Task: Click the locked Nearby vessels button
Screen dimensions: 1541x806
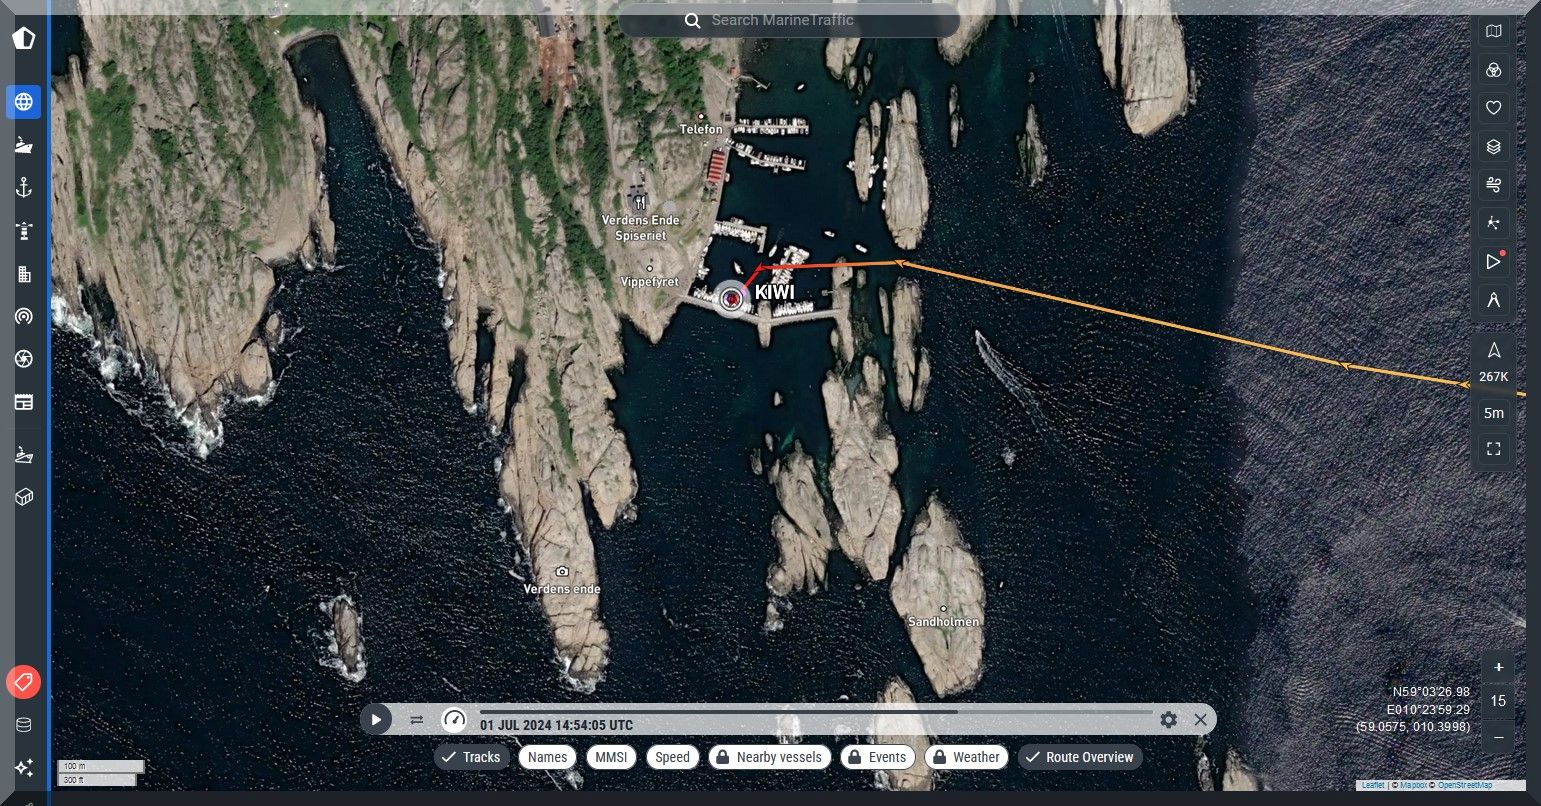Action: pyautogui.click(x=769, y=757)
